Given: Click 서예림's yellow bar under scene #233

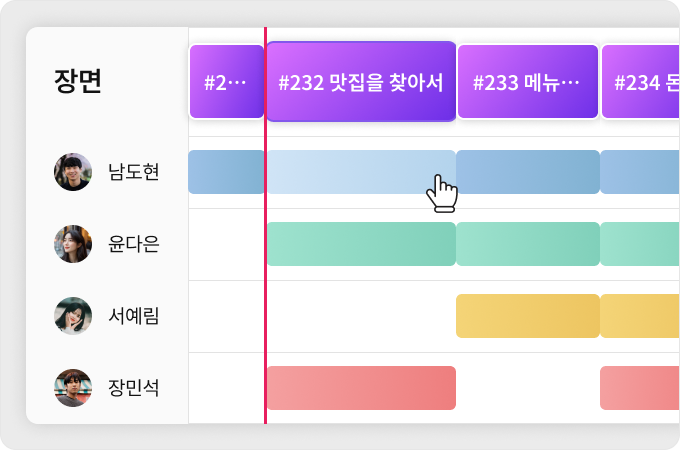Looking at the screenshot, I should point(527,316).
